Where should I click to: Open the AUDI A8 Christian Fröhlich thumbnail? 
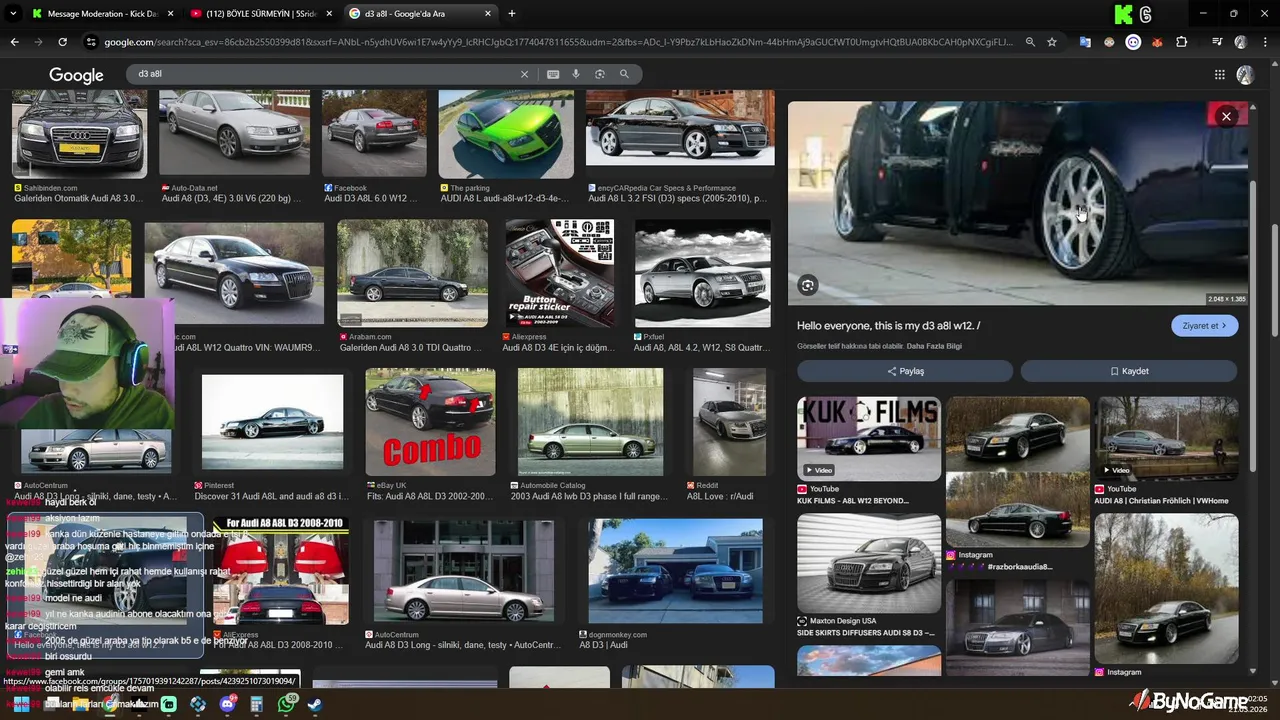coord(1166,438)
